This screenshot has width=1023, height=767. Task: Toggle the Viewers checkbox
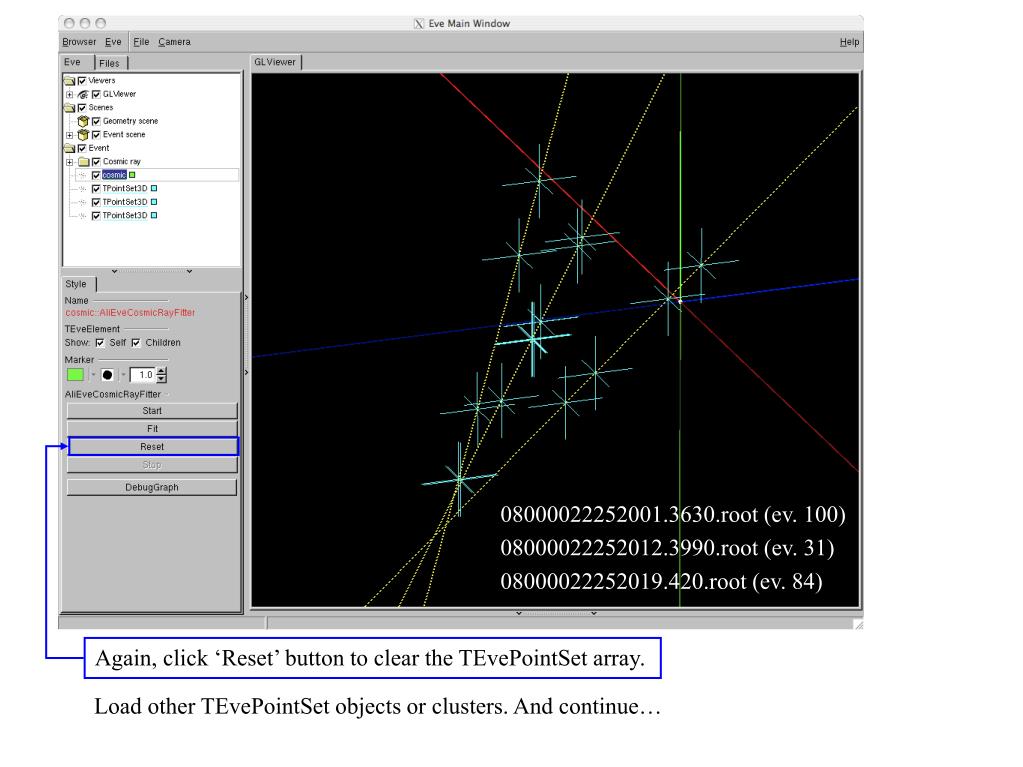click(x=82, y=81)
